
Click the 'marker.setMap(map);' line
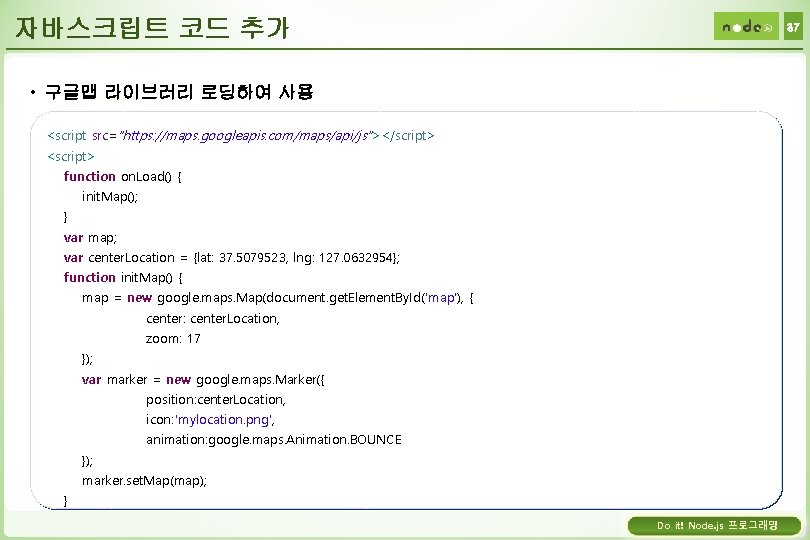pos(144,481)
